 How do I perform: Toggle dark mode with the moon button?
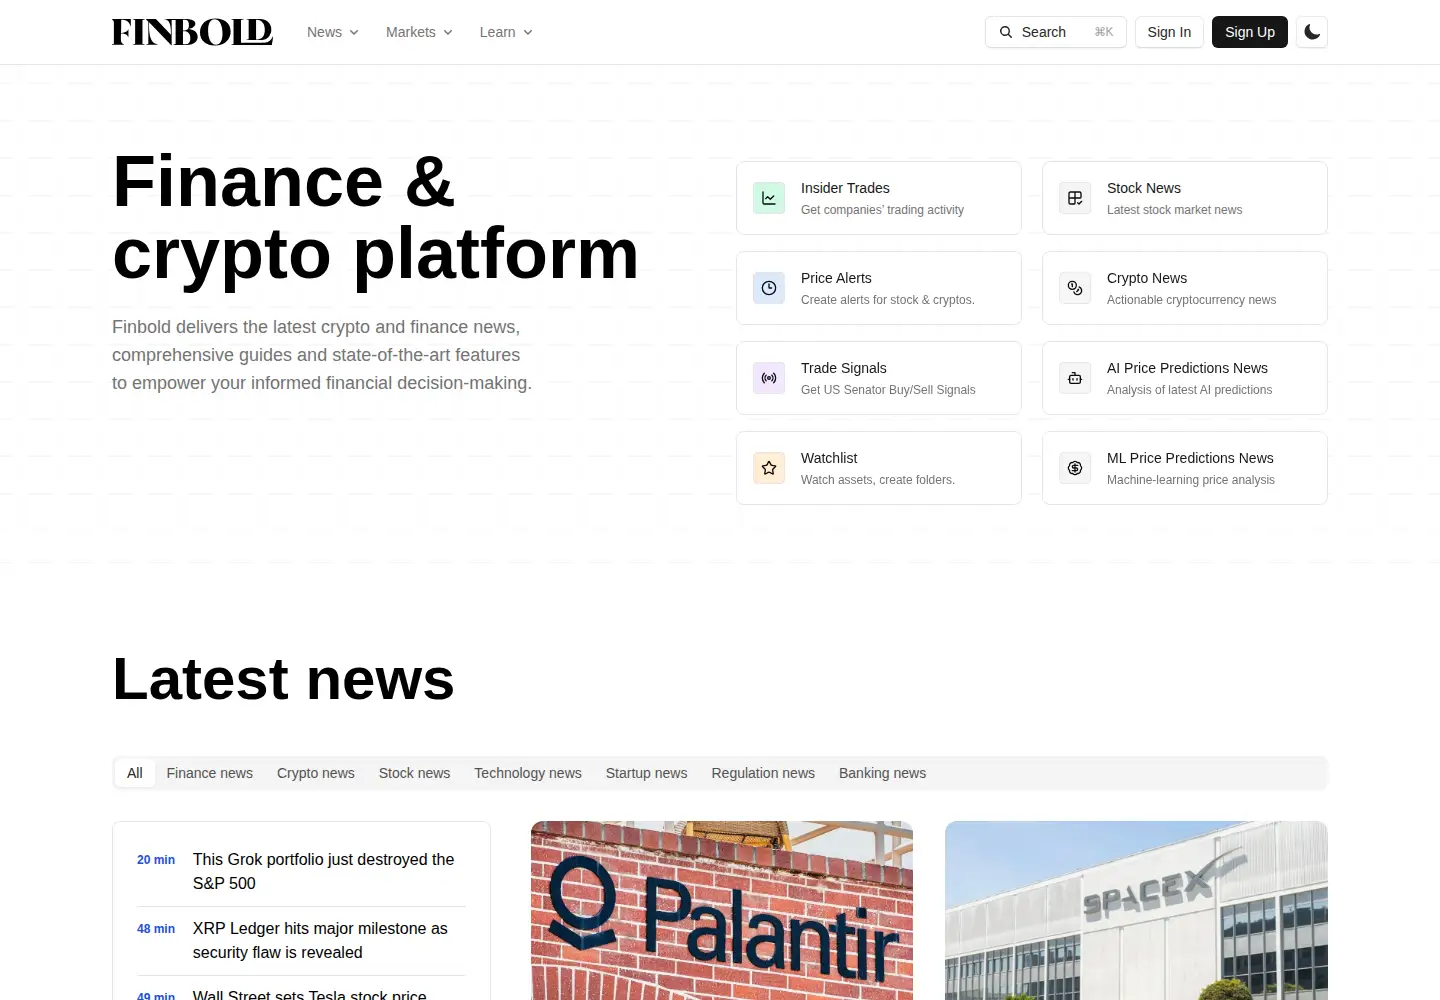(x=1312, y=32)
